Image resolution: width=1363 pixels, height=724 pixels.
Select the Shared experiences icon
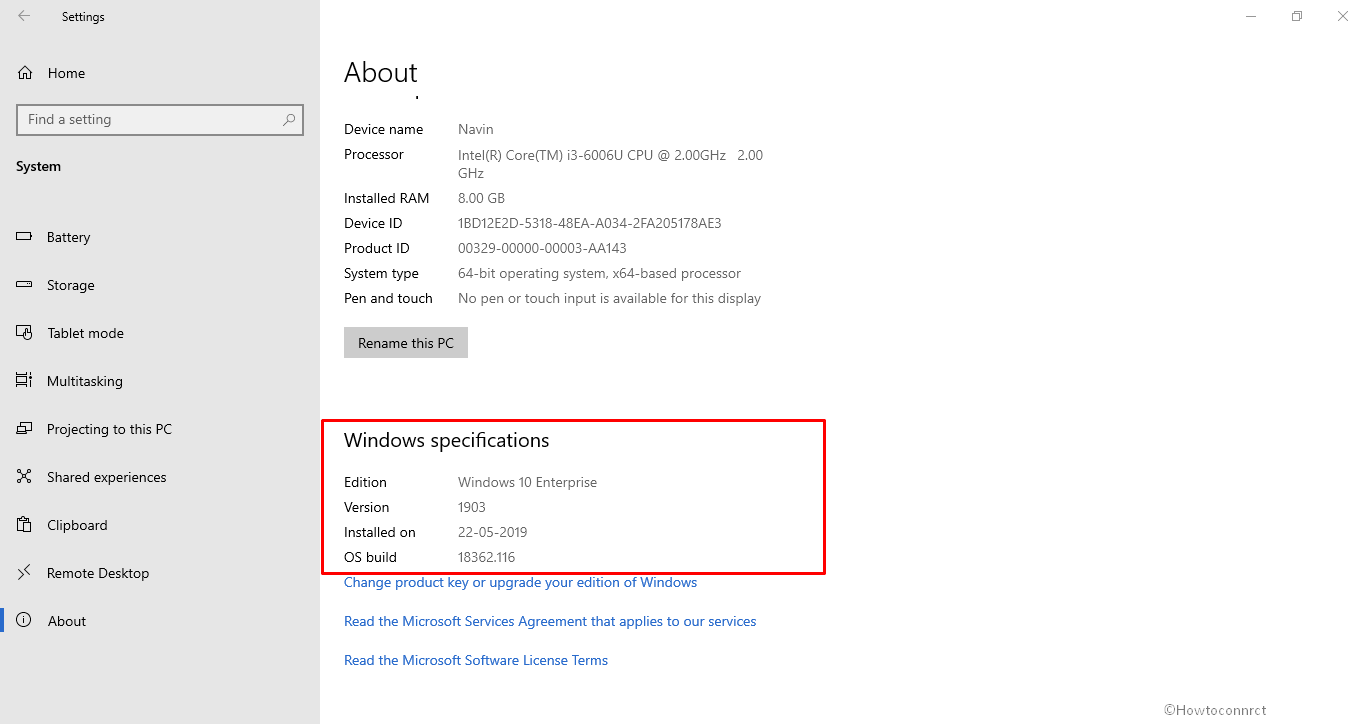point(25,477)
